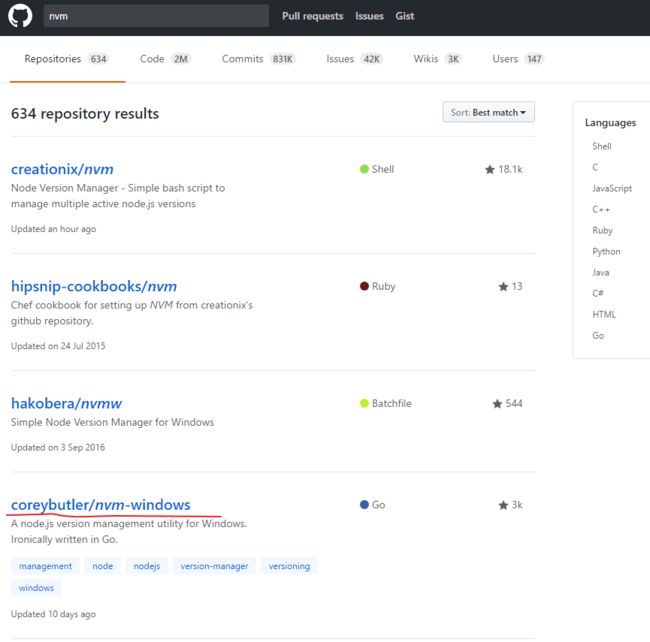The width and height of the screenshot is (650, 642).
Task: Click the dark red Ruby language dot
Action: point(364,286)
